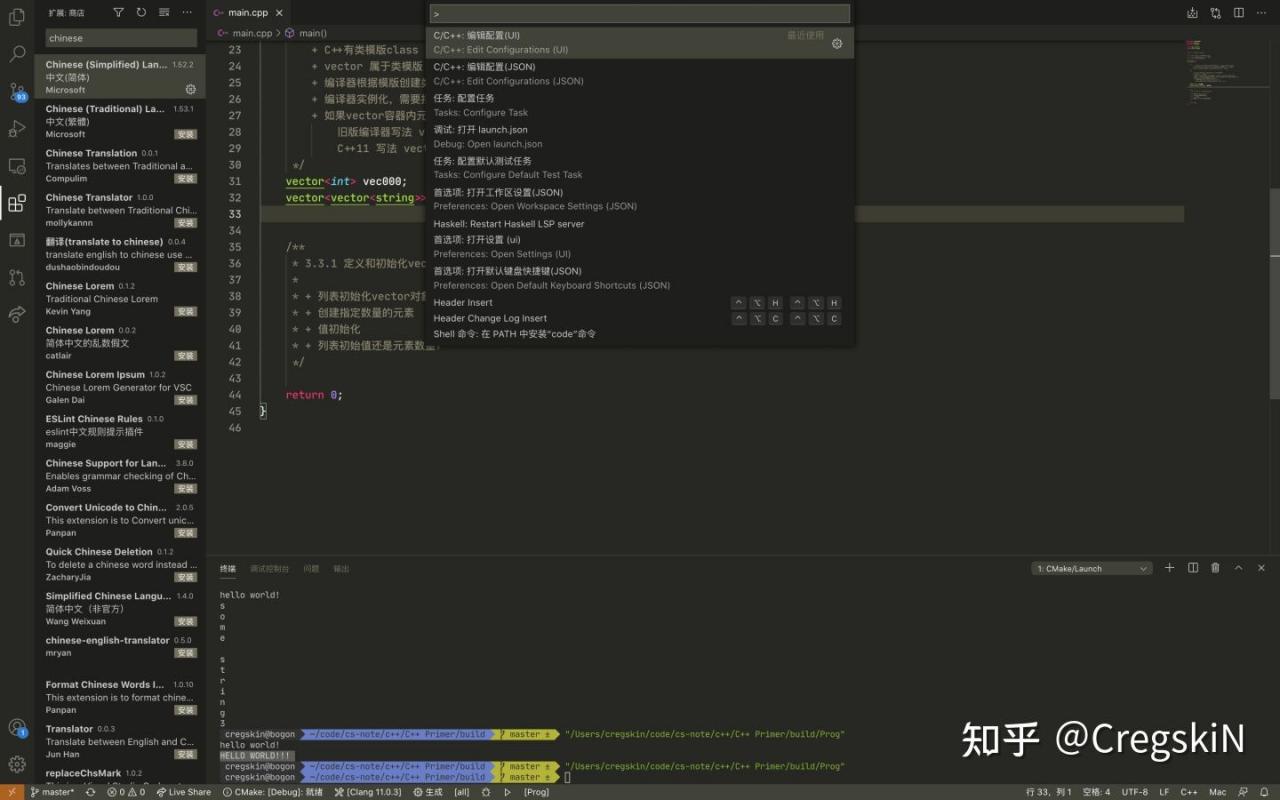Click the errors and warnings count in status bar

pos(126,792)
